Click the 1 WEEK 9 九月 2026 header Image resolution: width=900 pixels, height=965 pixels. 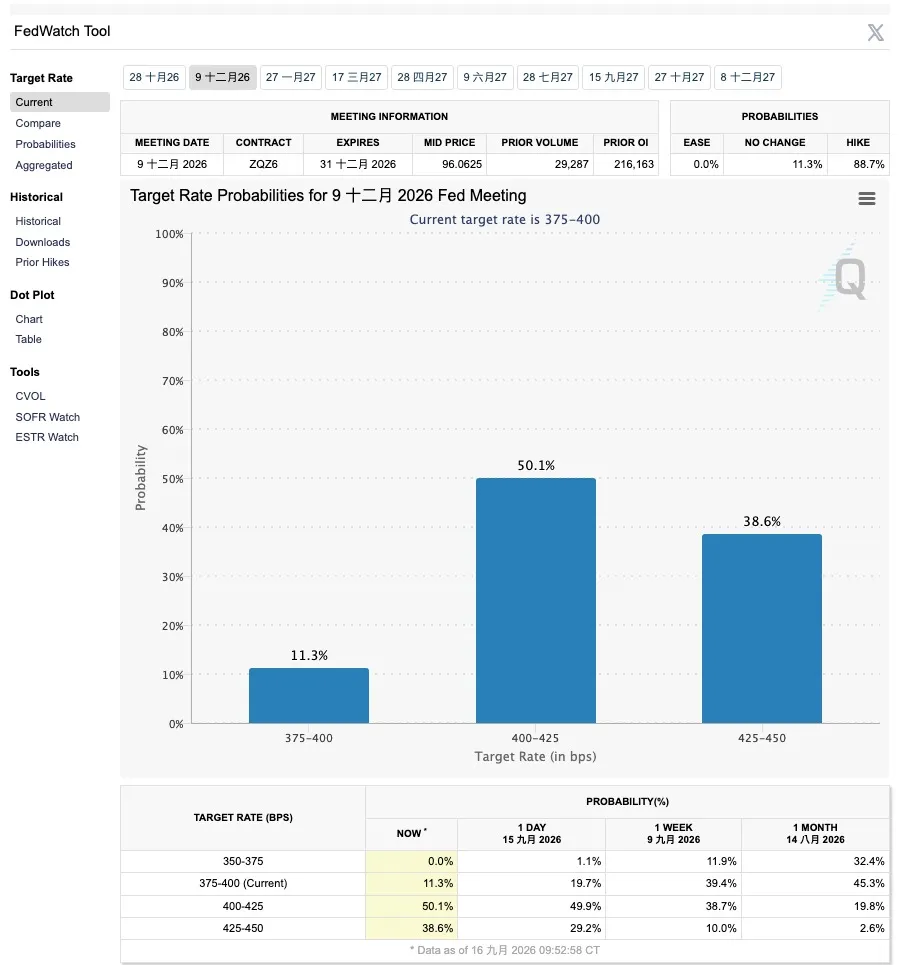pyautogui.click(x=673, y=833)
